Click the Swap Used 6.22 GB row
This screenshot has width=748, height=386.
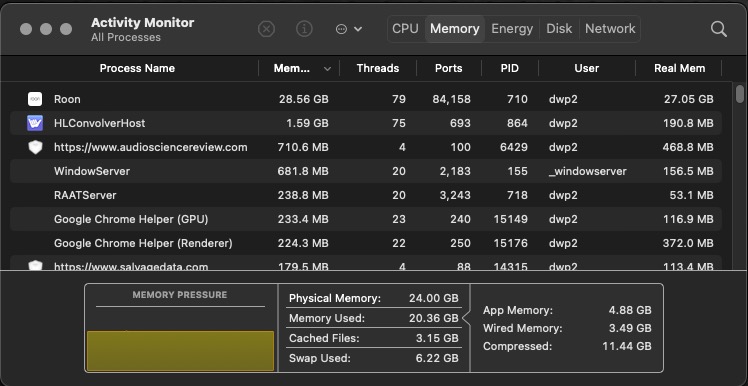click(374, 358)
